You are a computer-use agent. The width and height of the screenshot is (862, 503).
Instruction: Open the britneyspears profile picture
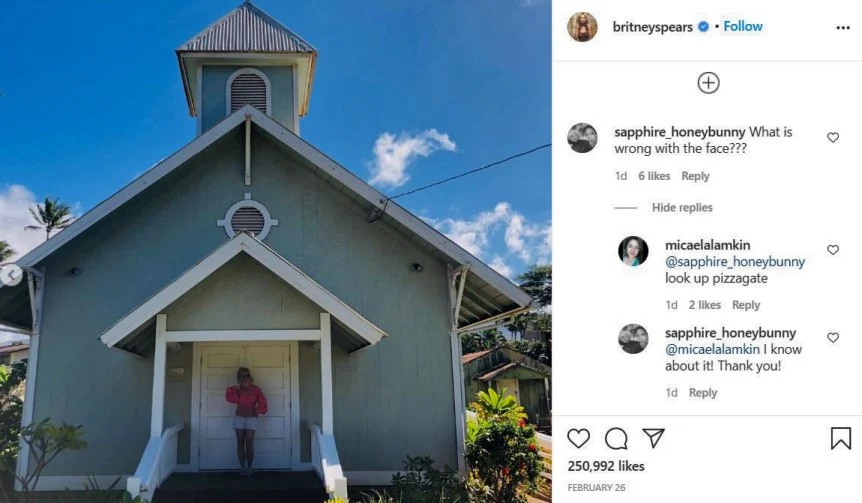[x=582, y=26]
